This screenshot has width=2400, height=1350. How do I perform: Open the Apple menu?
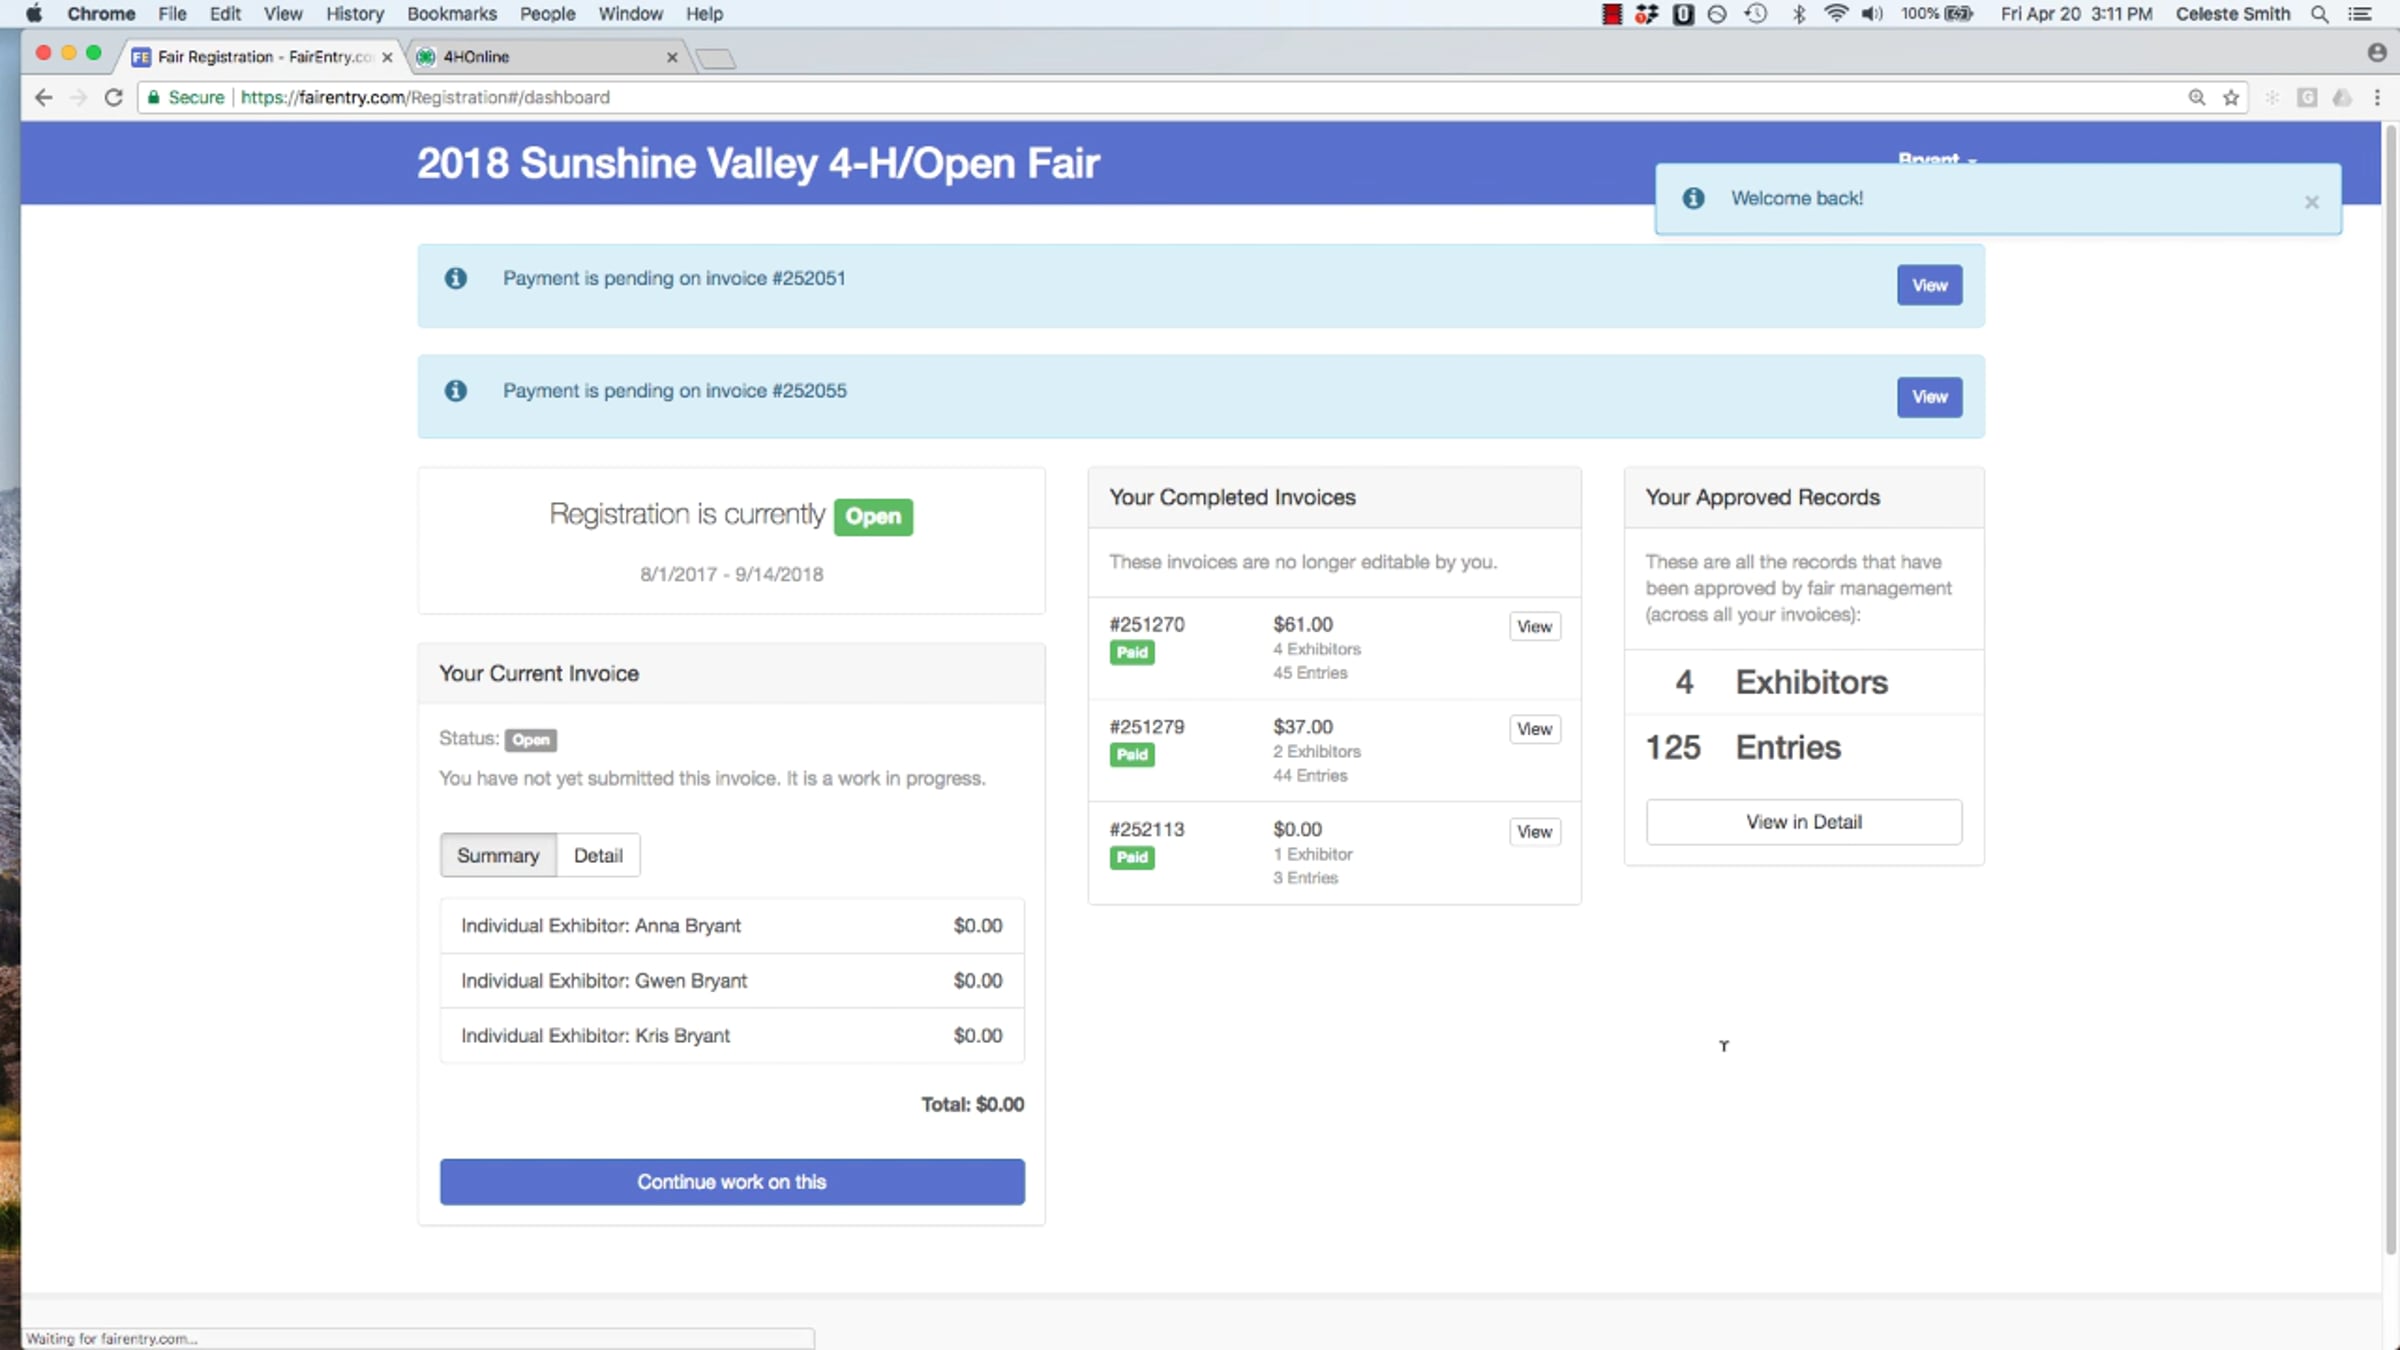[x=33, y=14]
